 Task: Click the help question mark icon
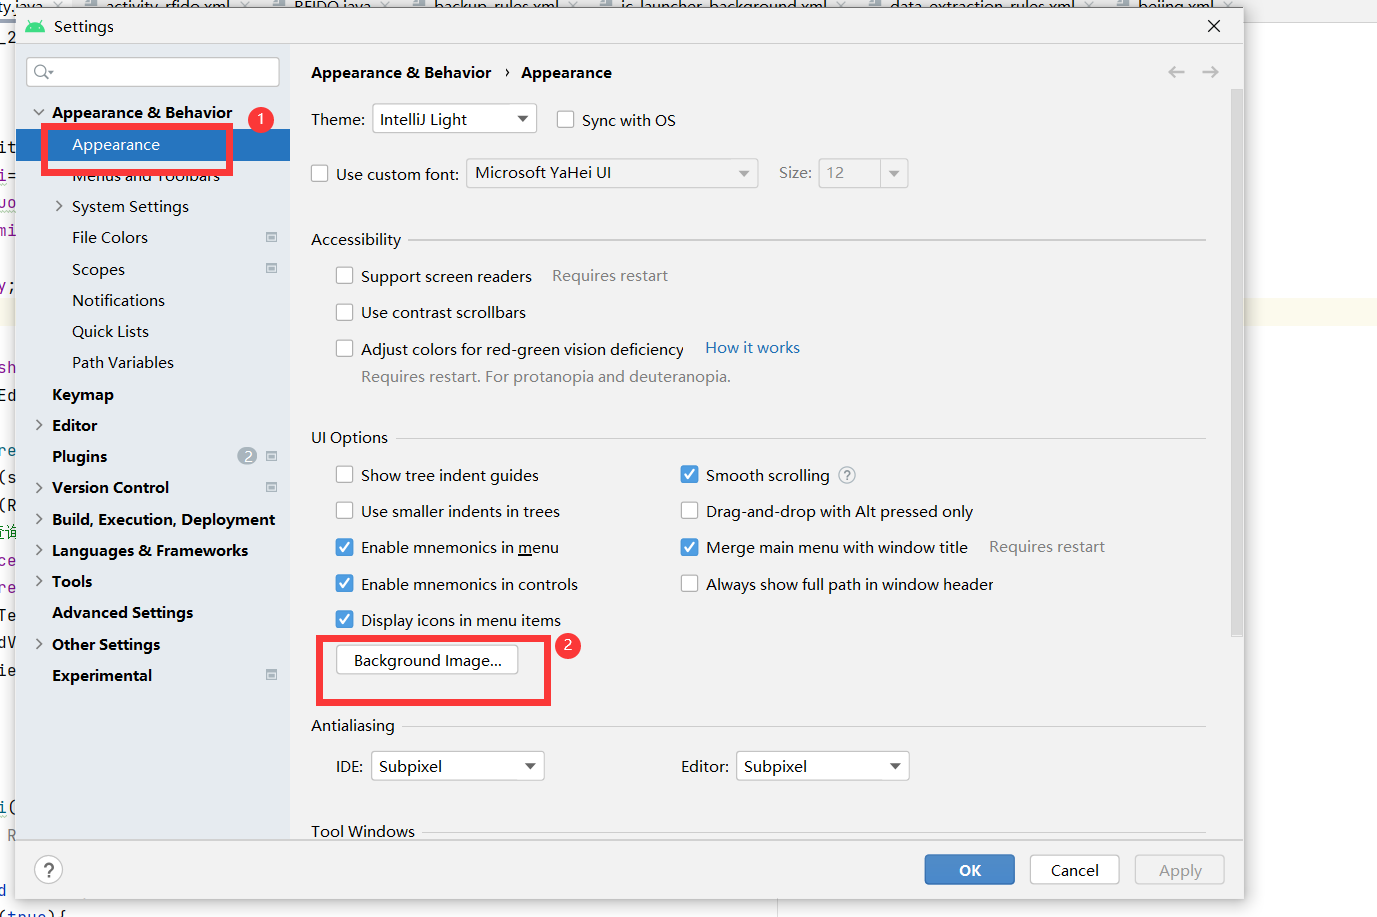(48, 870)
